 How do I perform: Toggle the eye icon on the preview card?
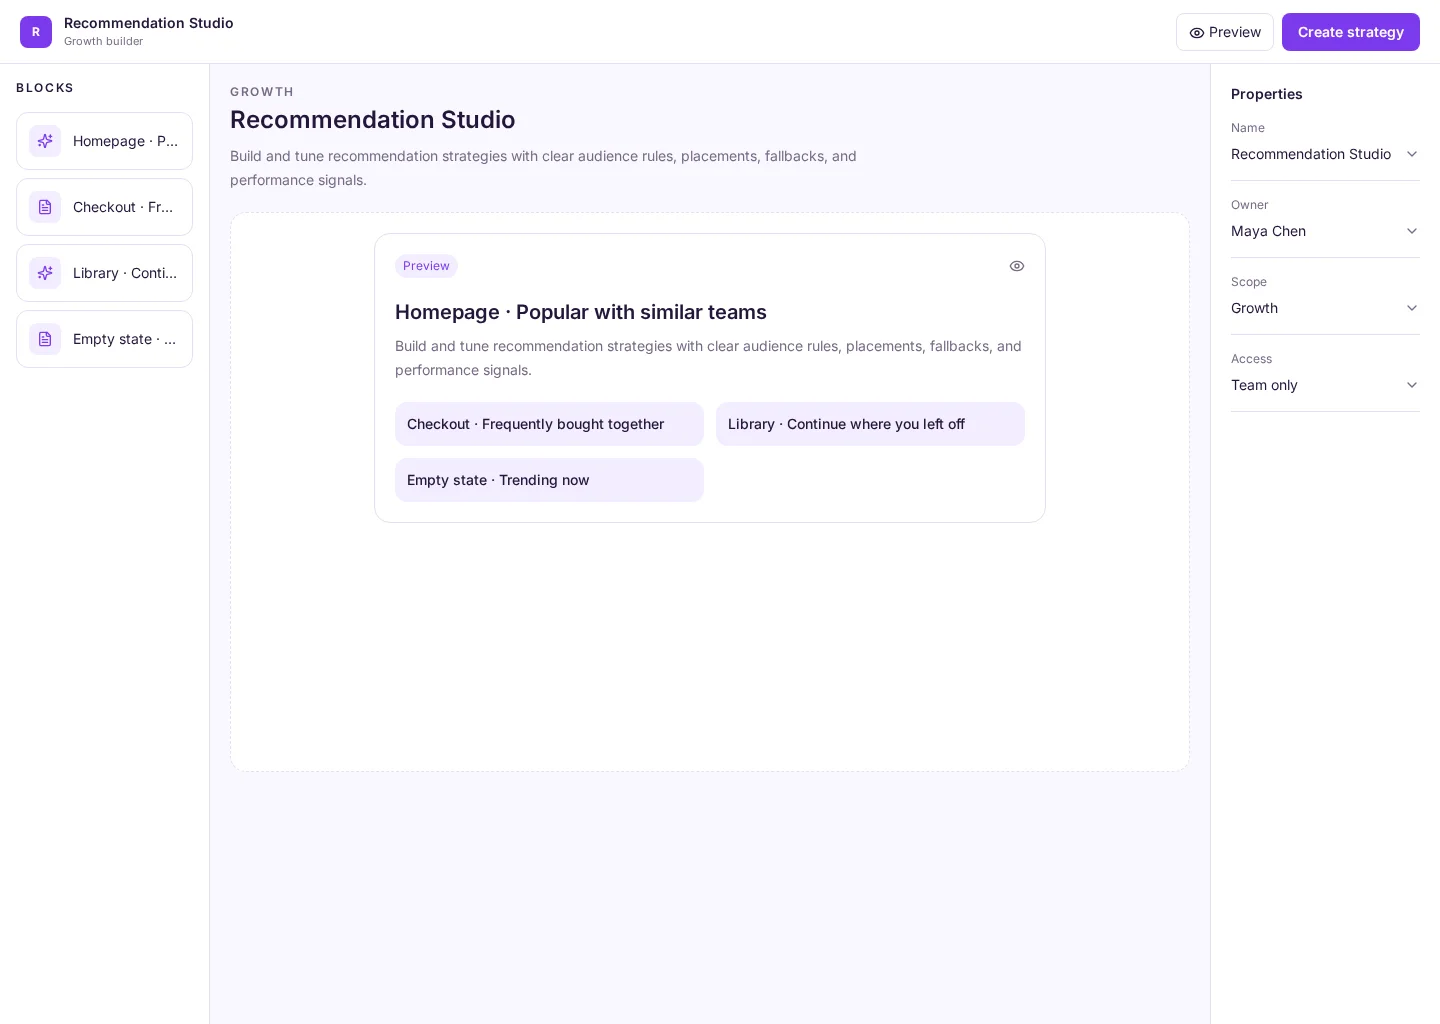pos(1017,266)
